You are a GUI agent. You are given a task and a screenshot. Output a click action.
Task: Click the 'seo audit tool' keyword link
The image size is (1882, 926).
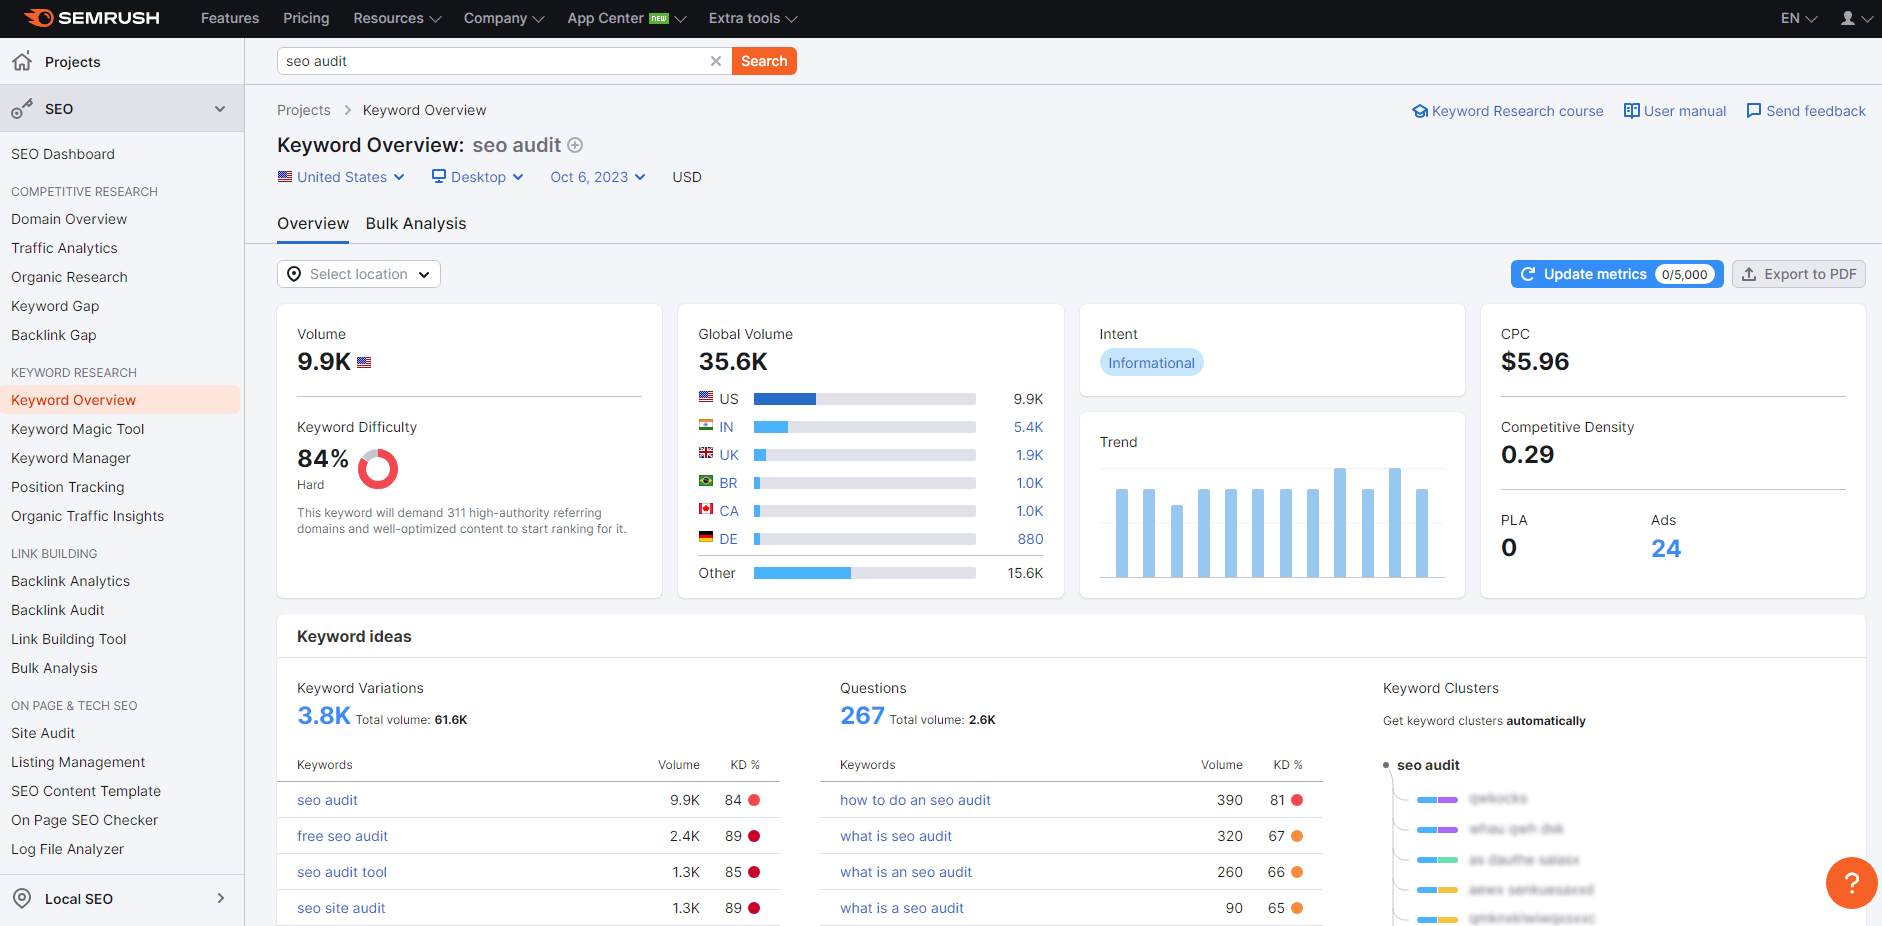[x=342, y=872]
